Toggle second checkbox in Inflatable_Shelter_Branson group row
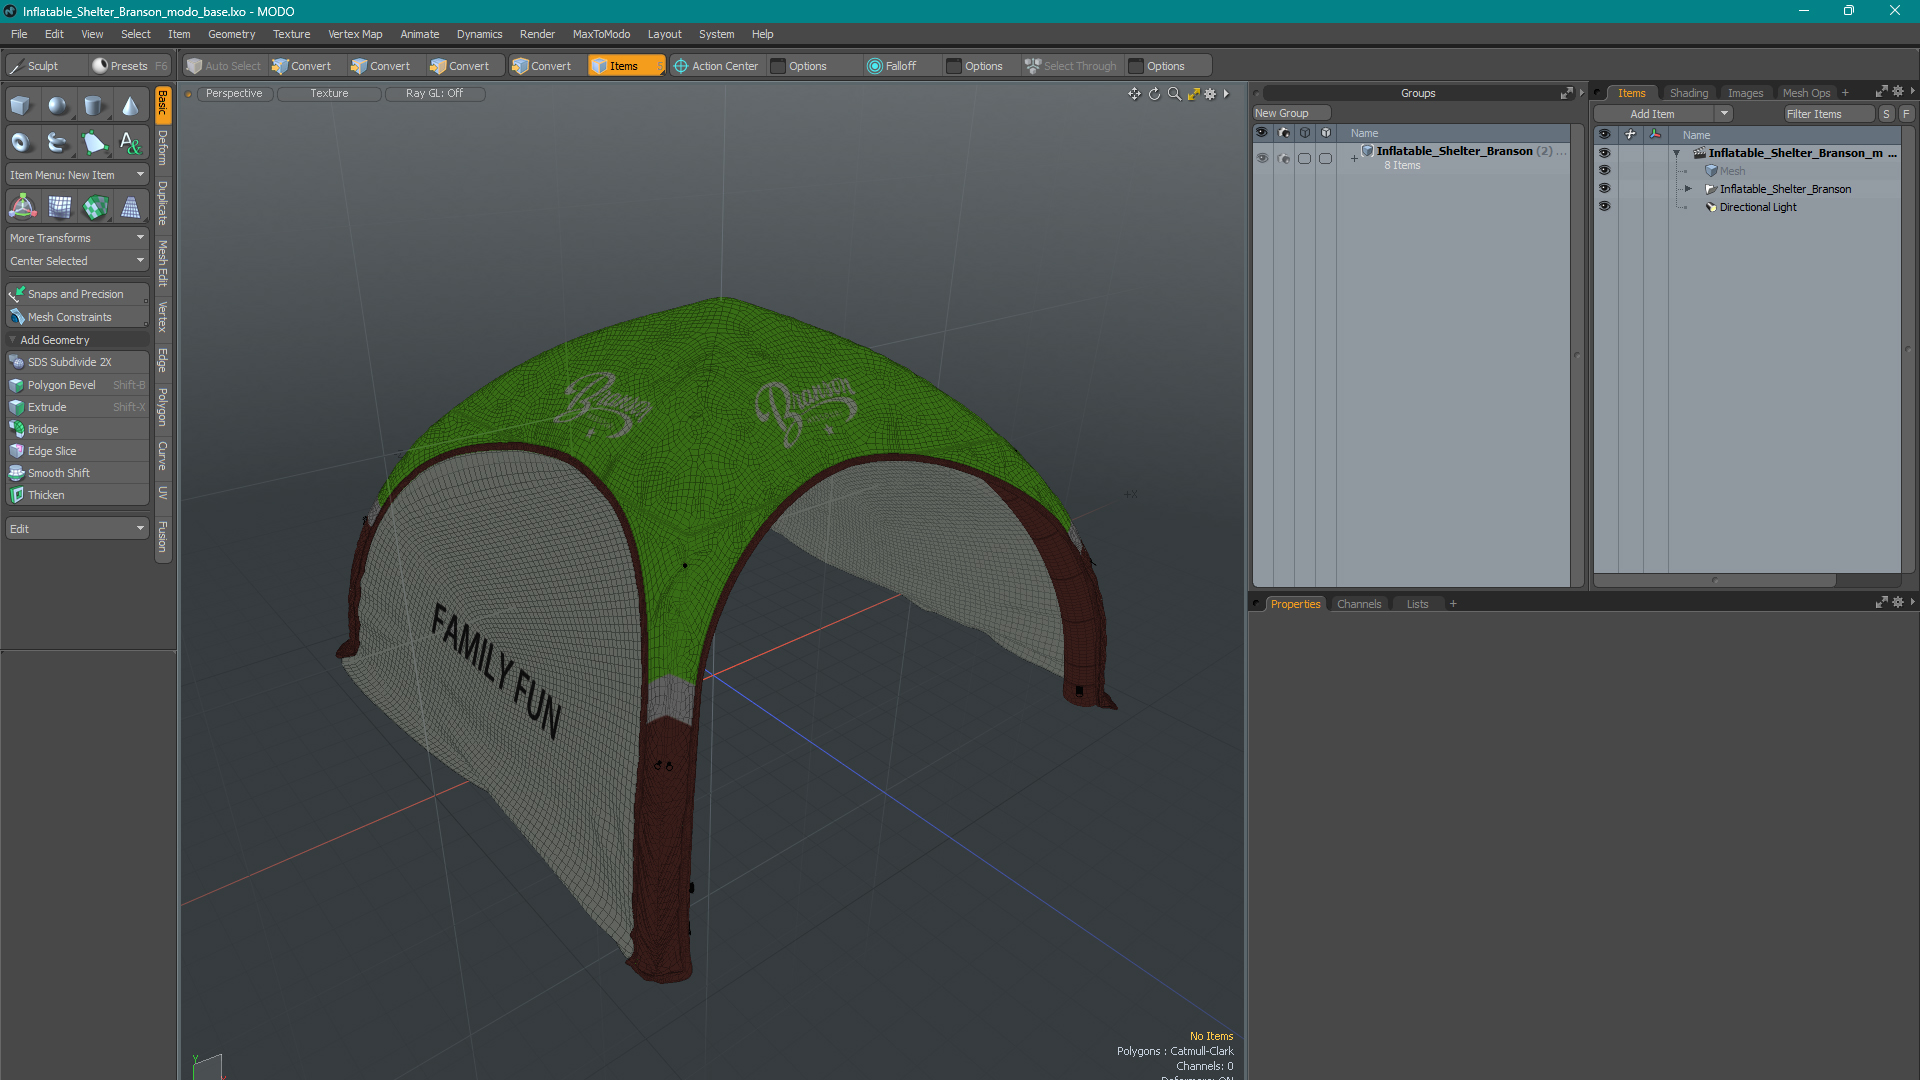 (x=1325, y=158)
